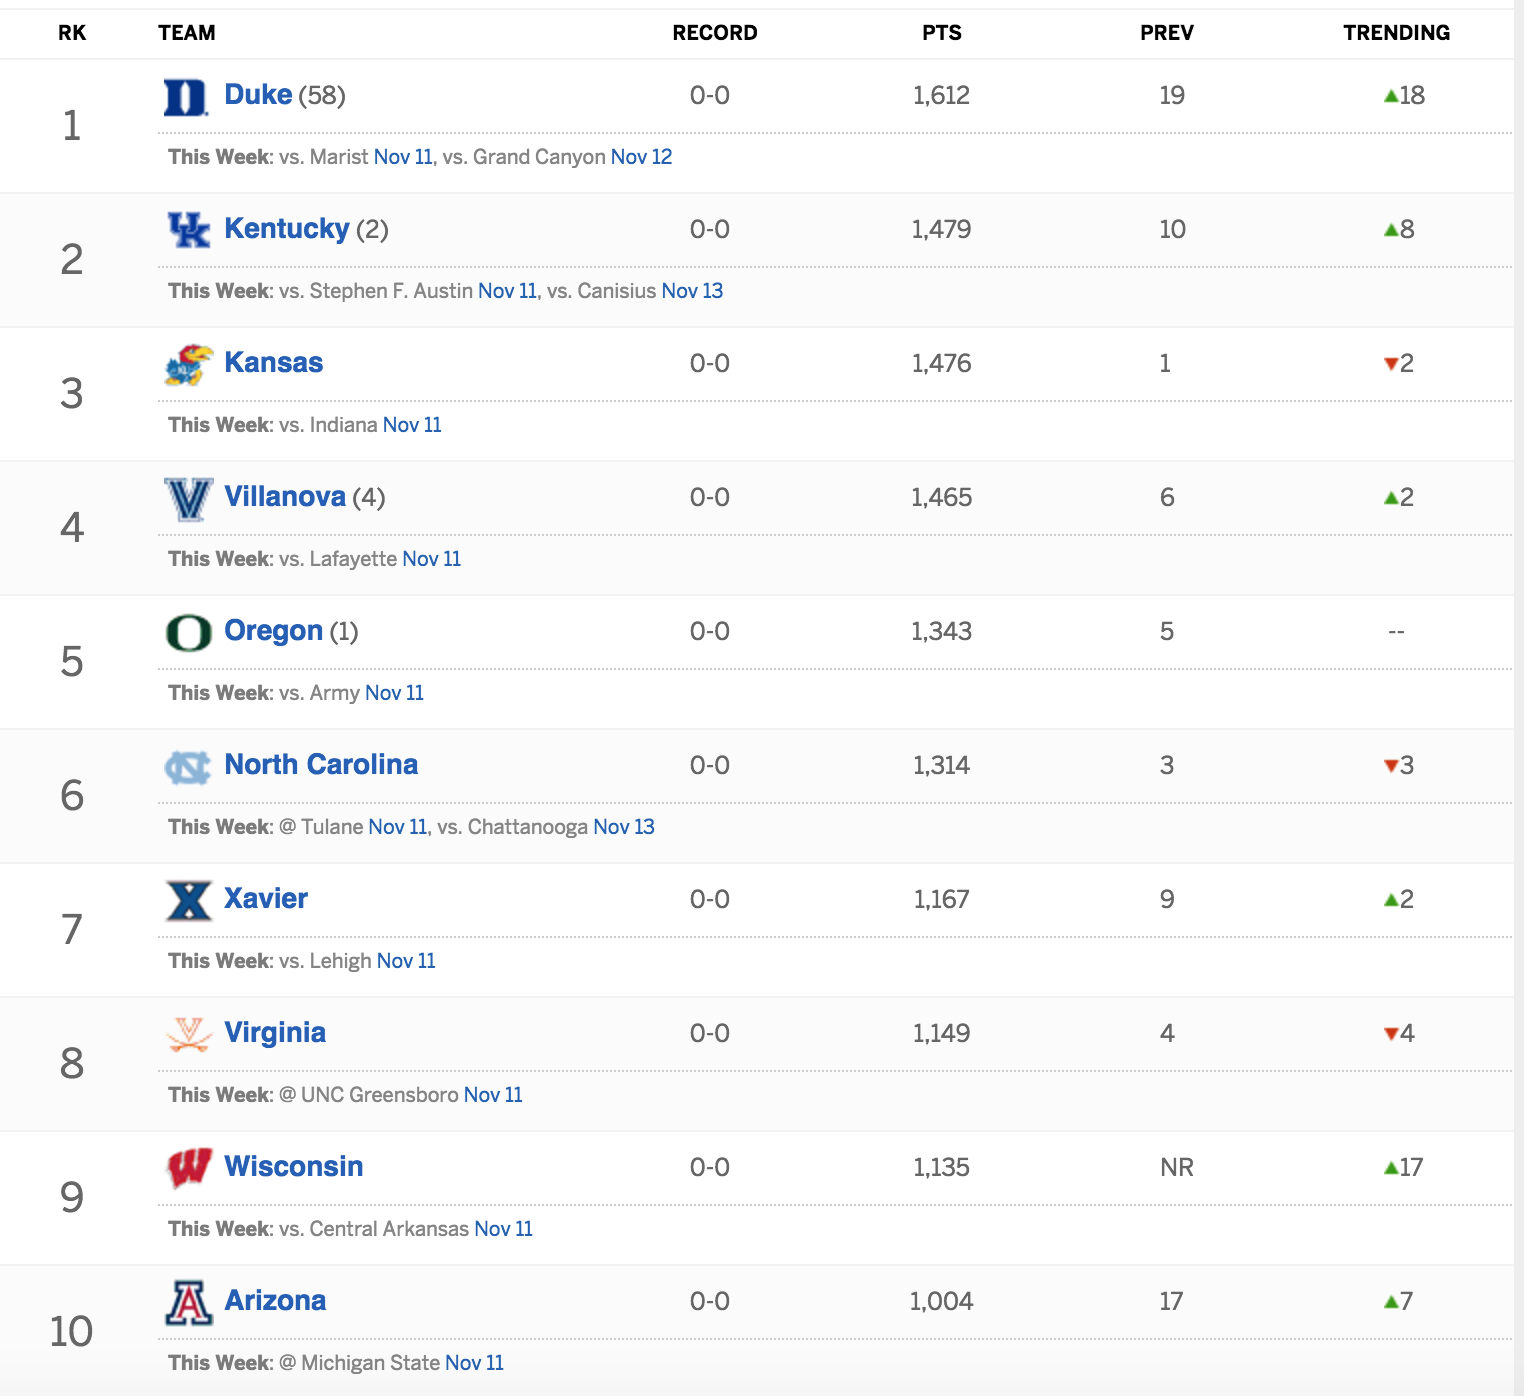Image resolution: width=1524 pixels, height=1396 pixels.
Task: Click the Villanova V logo
Action: pos(189,499)
